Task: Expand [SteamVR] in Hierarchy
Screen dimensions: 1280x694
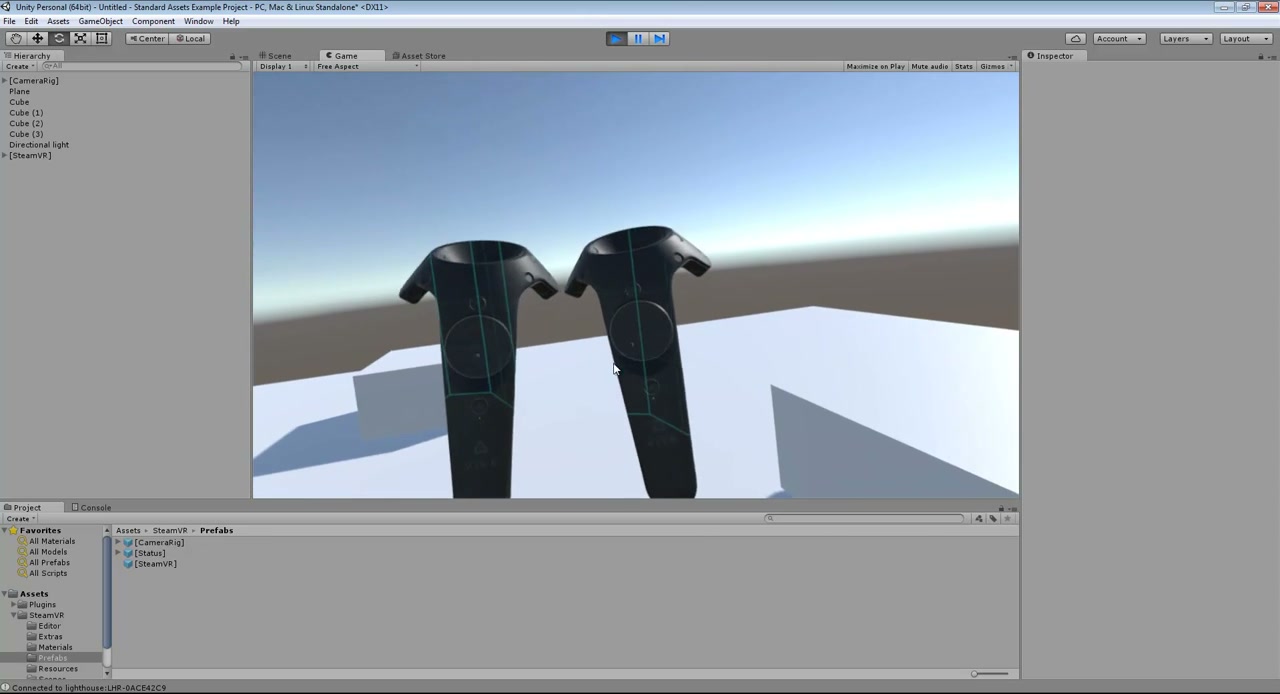Action: pos(5,155)
